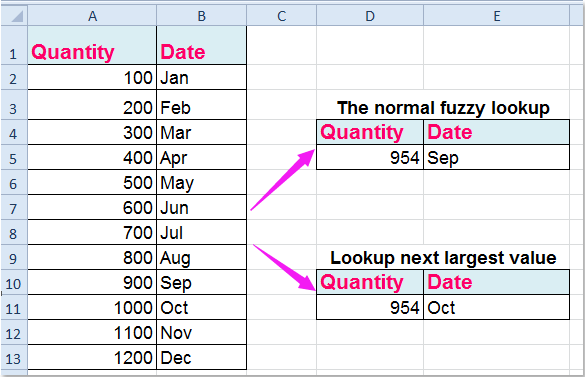585x377 pixels.
Task: Click the Oct result in cell E11
Action: coord(497,308)
